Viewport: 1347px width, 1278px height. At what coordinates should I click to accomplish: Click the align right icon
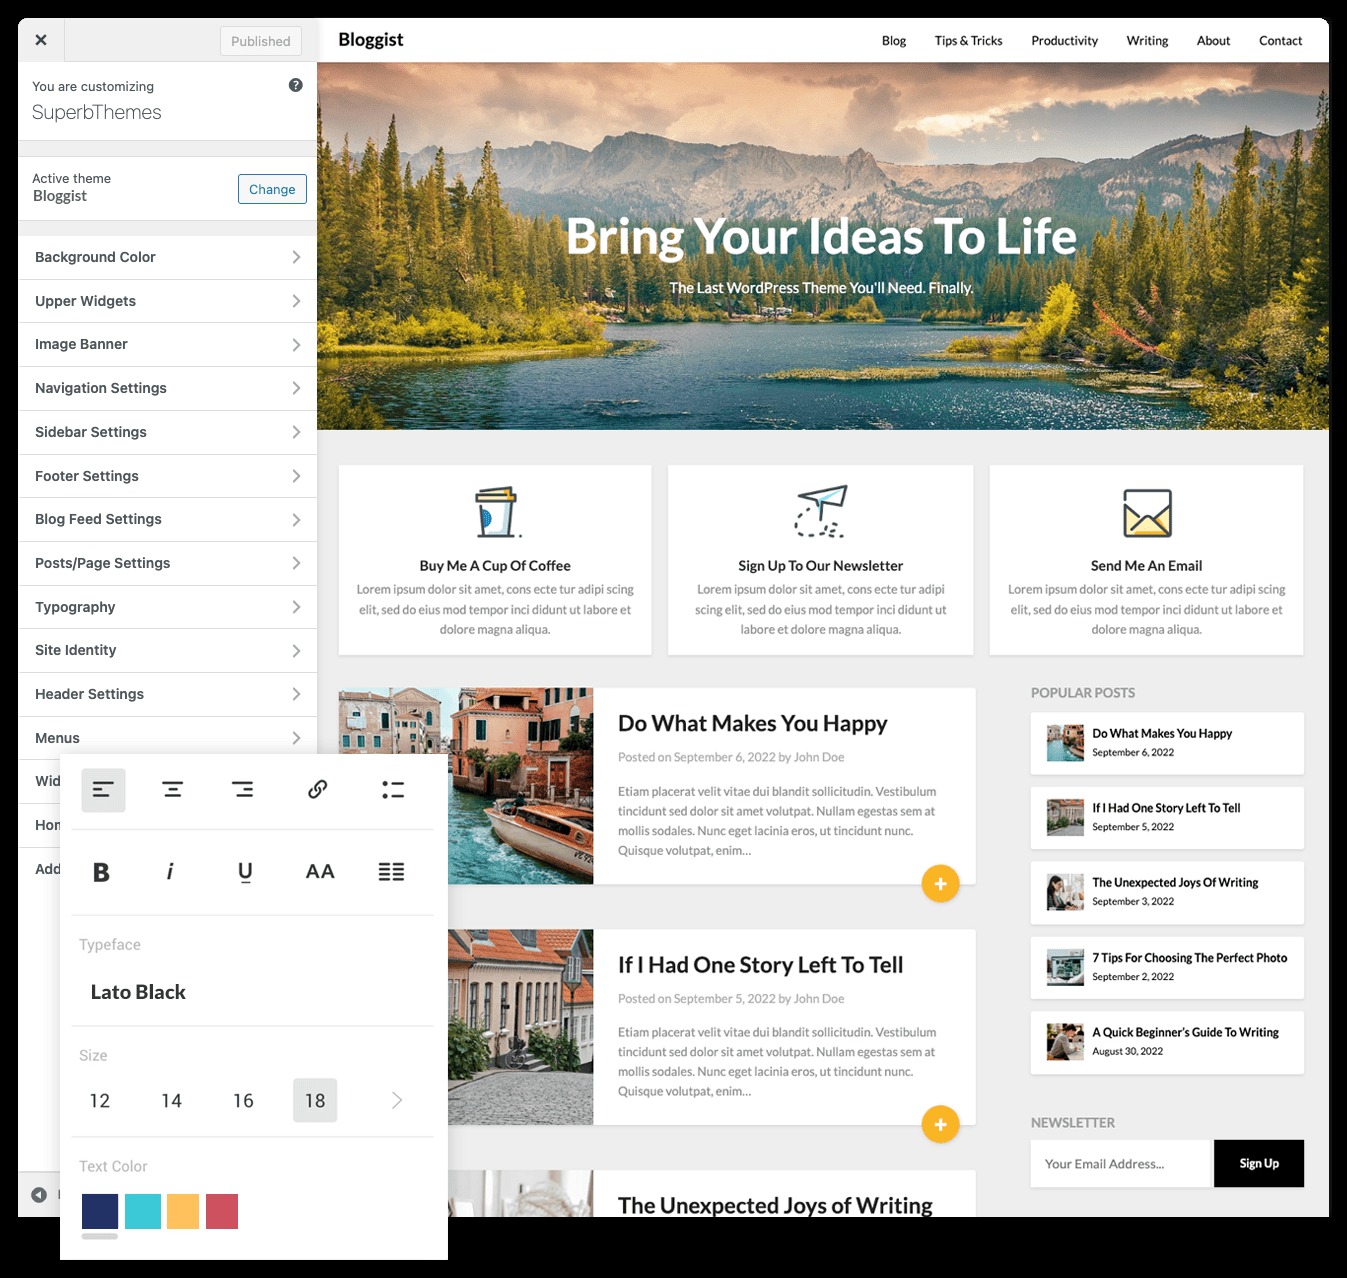[x=242, y=790]
